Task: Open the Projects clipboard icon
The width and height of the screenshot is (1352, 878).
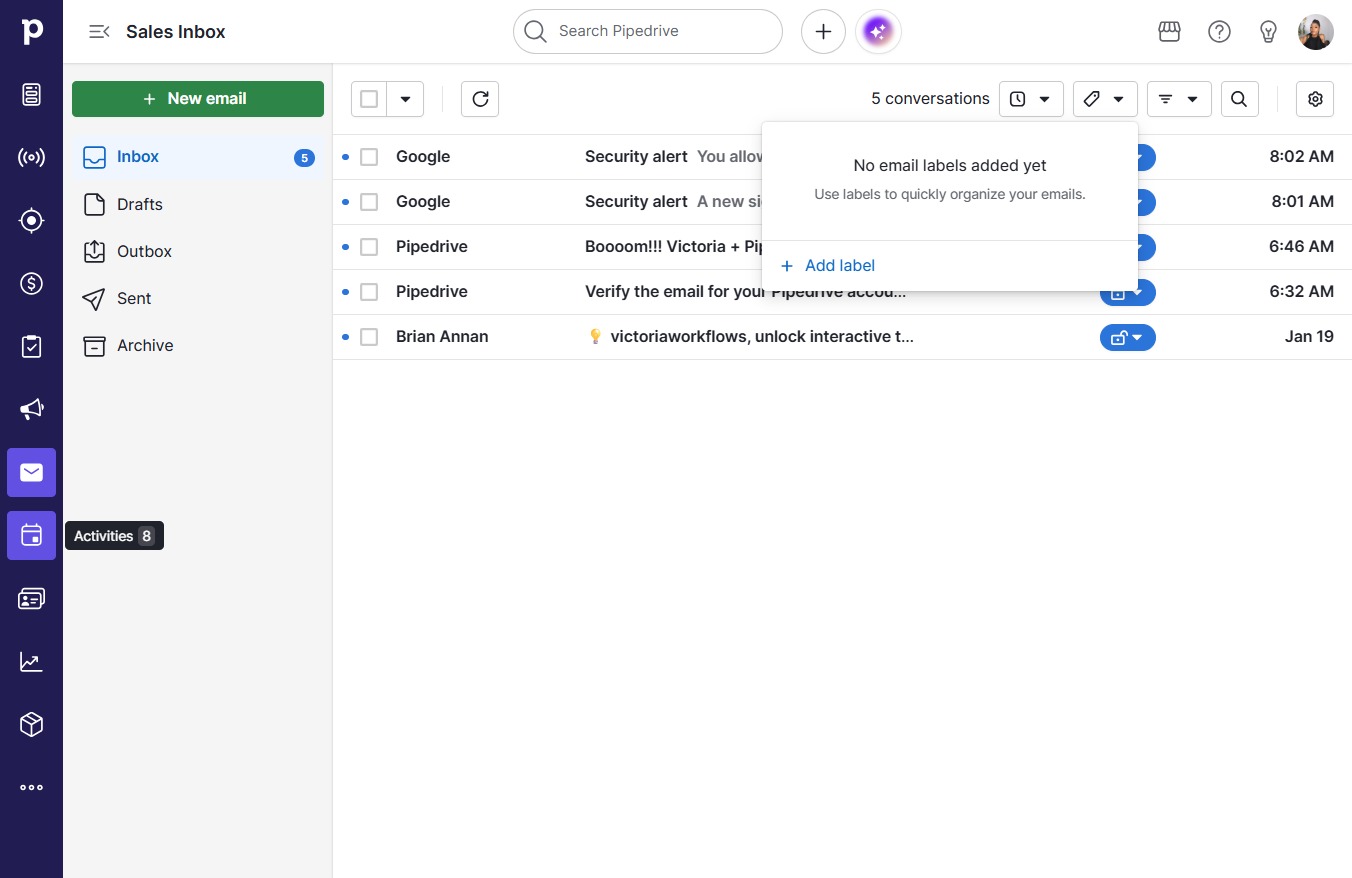Action: point(31,347)
